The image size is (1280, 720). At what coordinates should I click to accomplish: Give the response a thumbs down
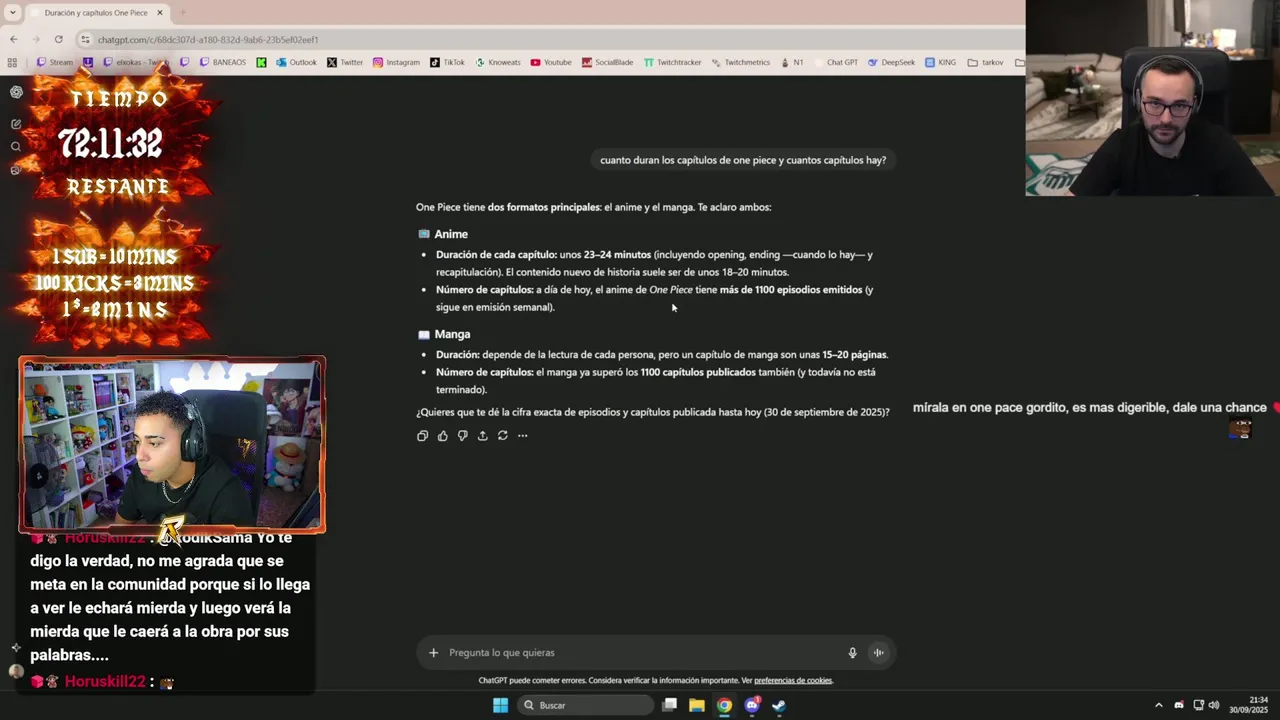[462, 436]
